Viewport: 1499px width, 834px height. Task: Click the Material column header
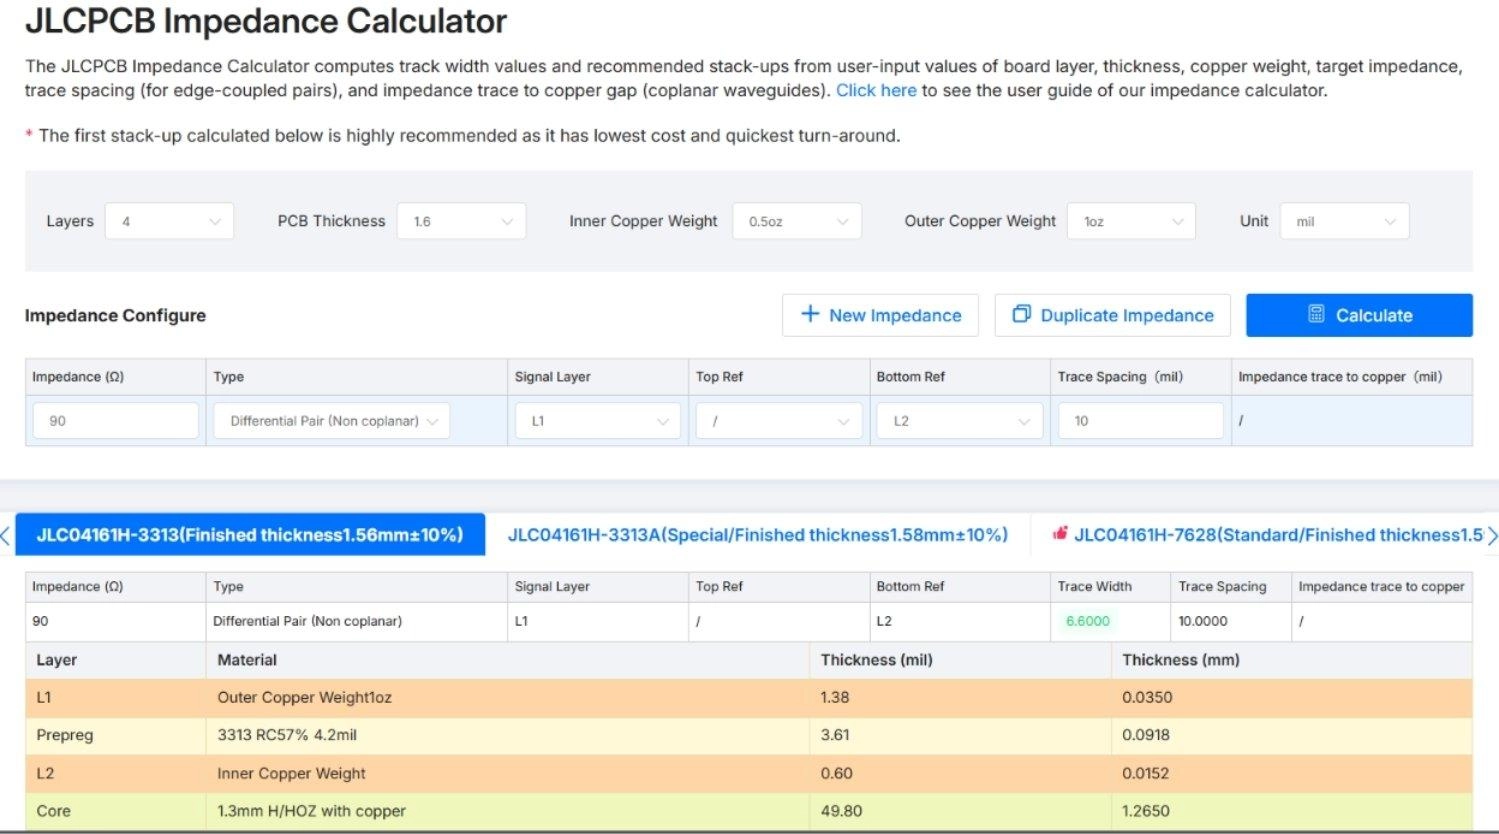point(247,660)
